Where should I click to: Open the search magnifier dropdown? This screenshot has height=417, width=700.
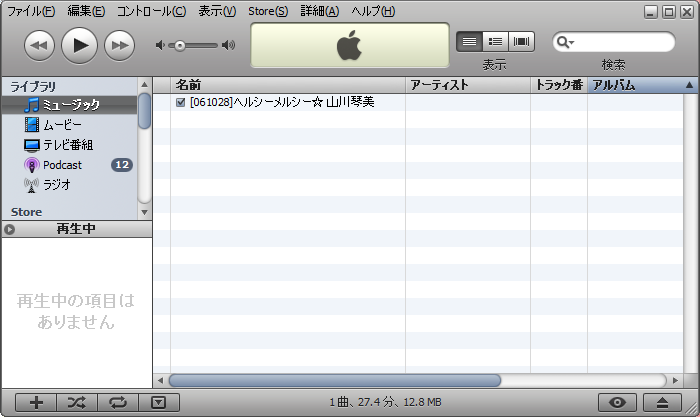click(x=565, y=42)
